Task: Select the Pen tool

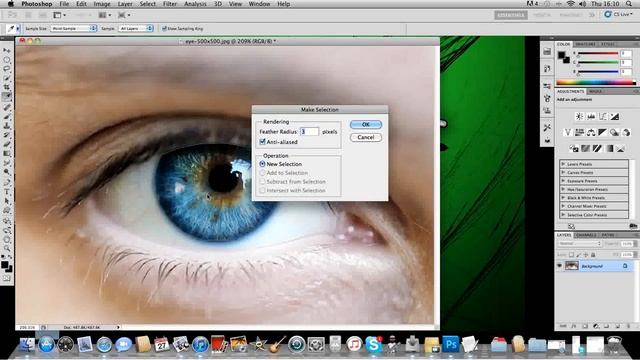Action: (x=7, y=182)
